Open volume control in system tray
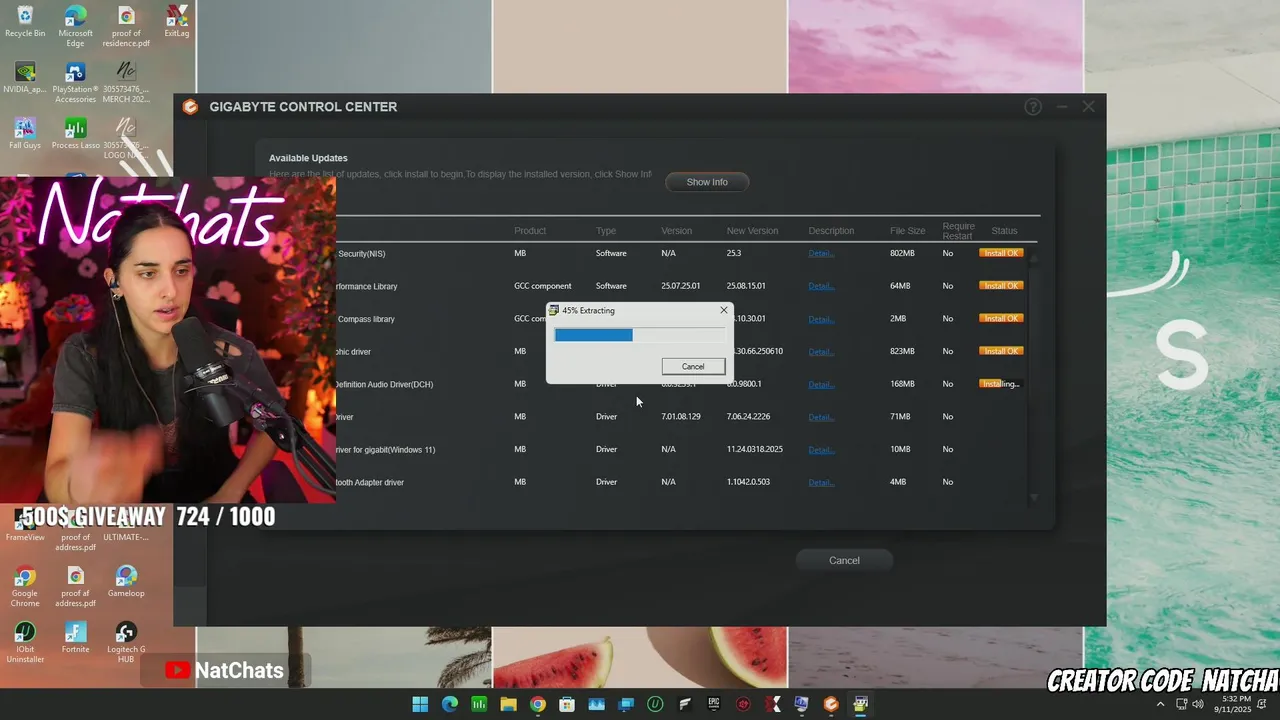This screenshot has width=1280, height=720. pos(1198,704)
